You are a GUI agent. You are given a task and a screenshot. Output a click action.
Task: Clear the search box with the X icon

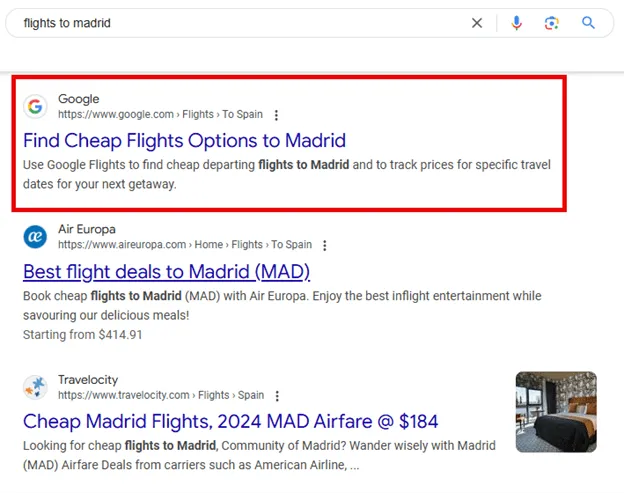[x=477, y=23]
